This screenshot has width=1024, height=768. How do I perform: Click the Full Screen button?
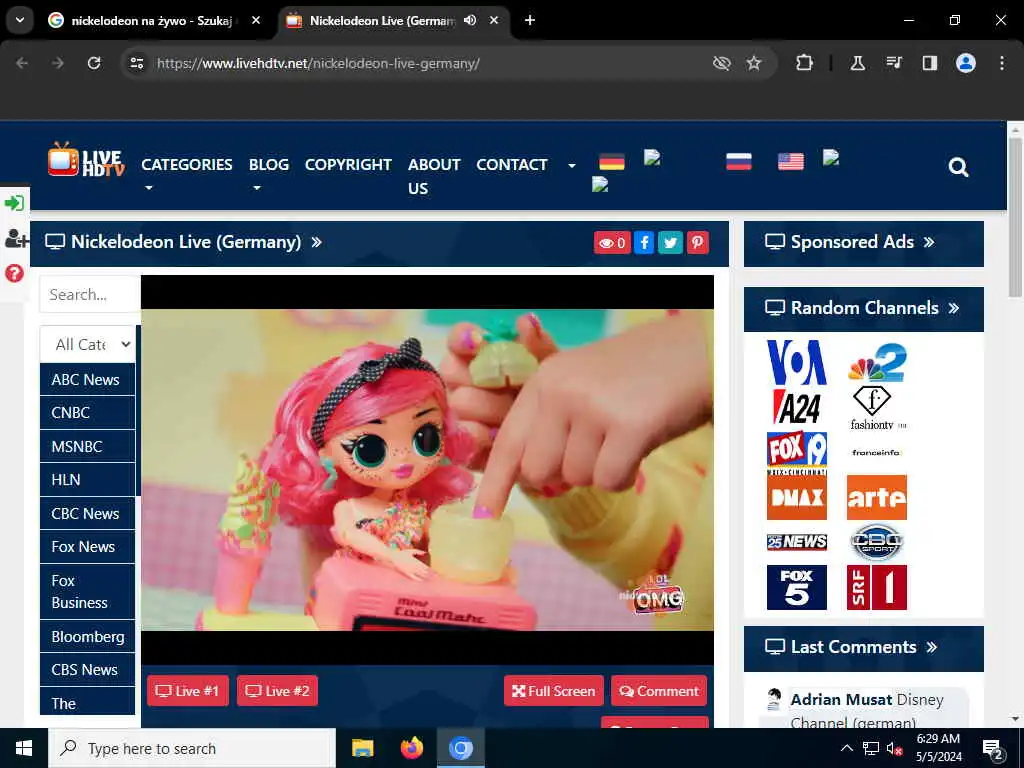pyautogui.click(x=554, y=691)
